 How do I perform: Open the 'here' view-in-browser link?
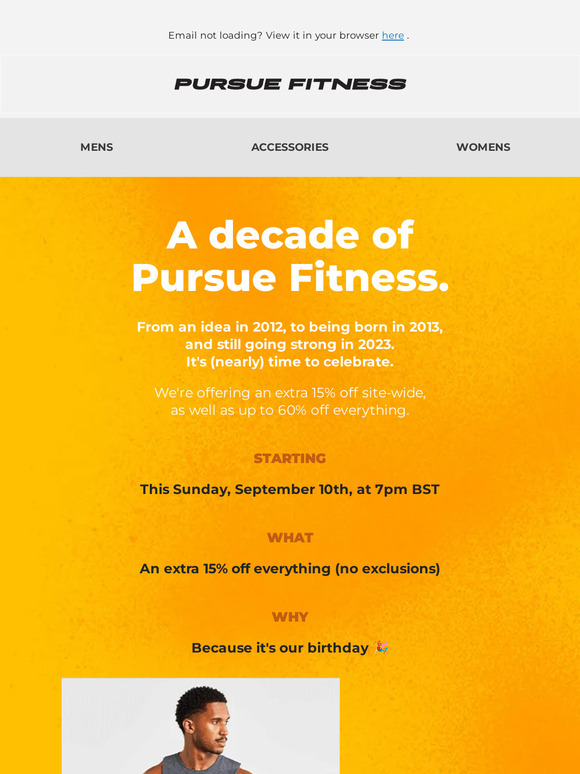tap(392, 36)
